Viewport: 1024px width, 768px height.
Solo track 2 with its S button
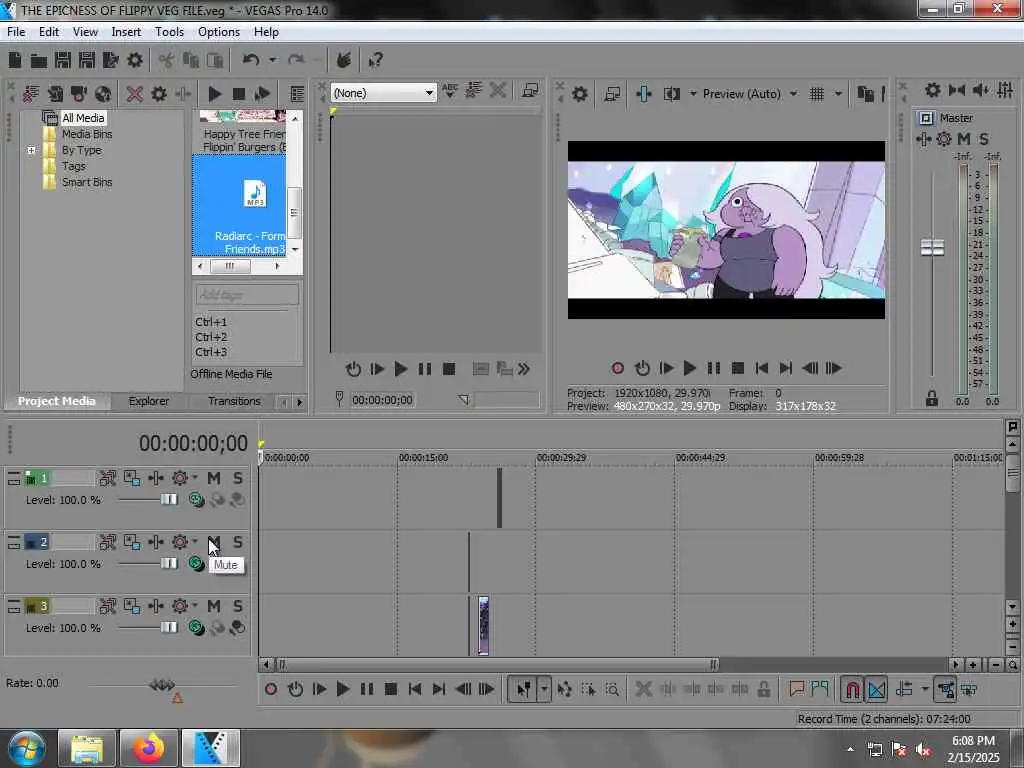[x=238, y=542]
